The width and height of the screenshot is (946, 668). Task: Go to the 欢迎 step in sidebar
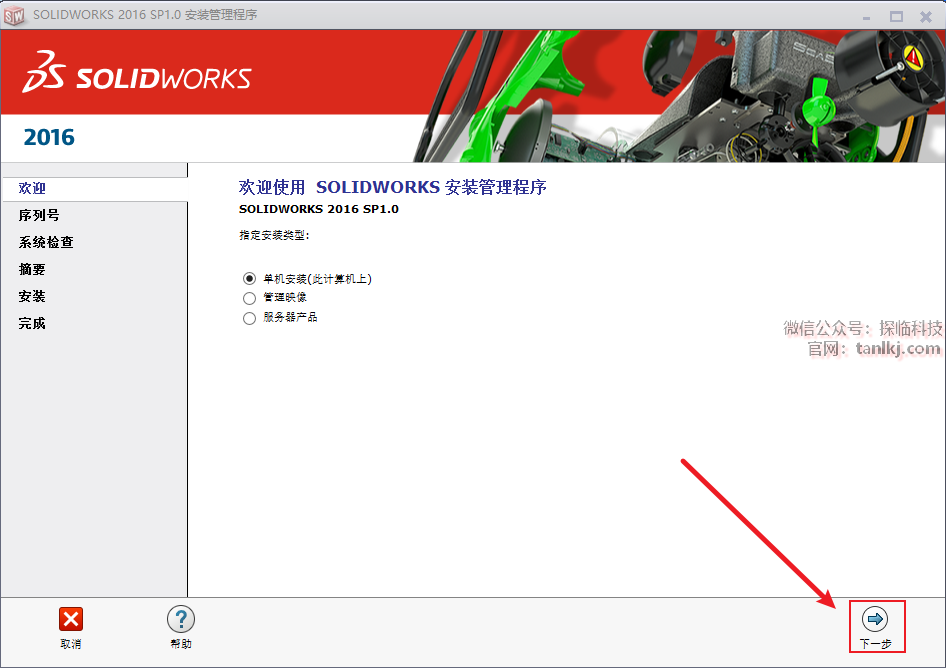32,188
